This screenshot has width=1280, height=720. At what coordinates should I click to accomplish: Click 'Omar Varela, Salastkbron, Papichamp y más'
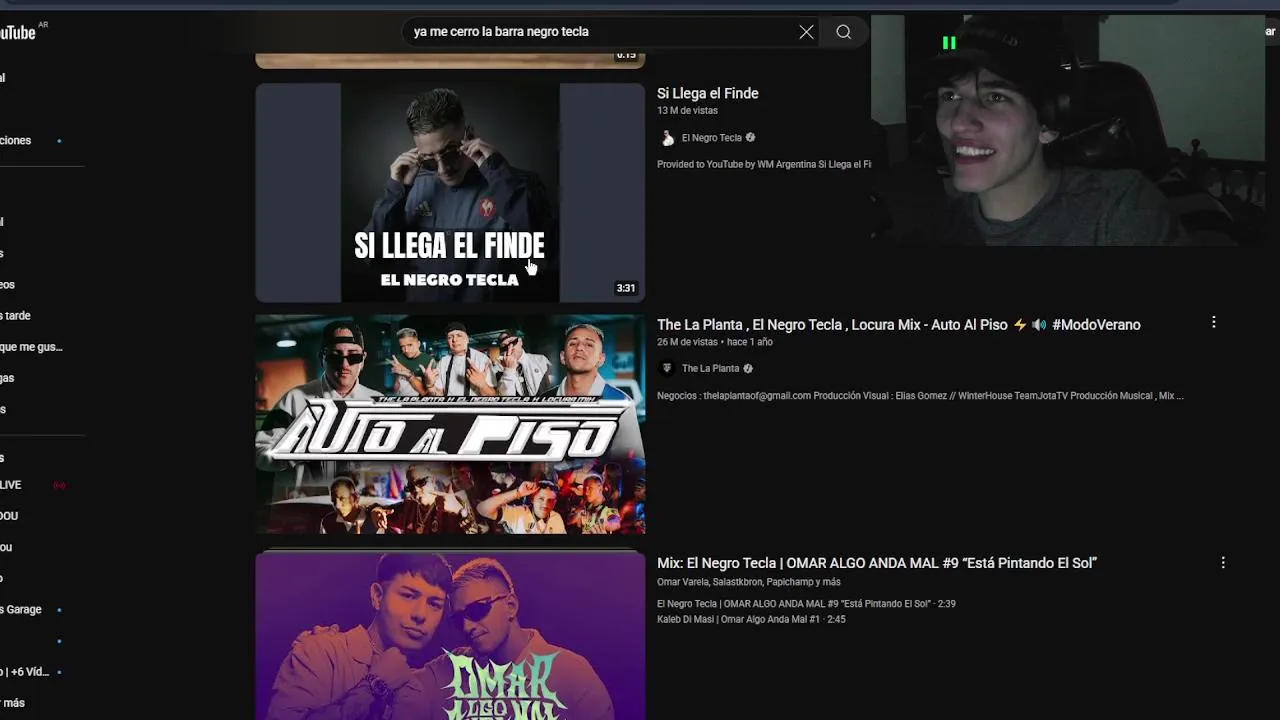pyautogui.click(x=748, y=582)
